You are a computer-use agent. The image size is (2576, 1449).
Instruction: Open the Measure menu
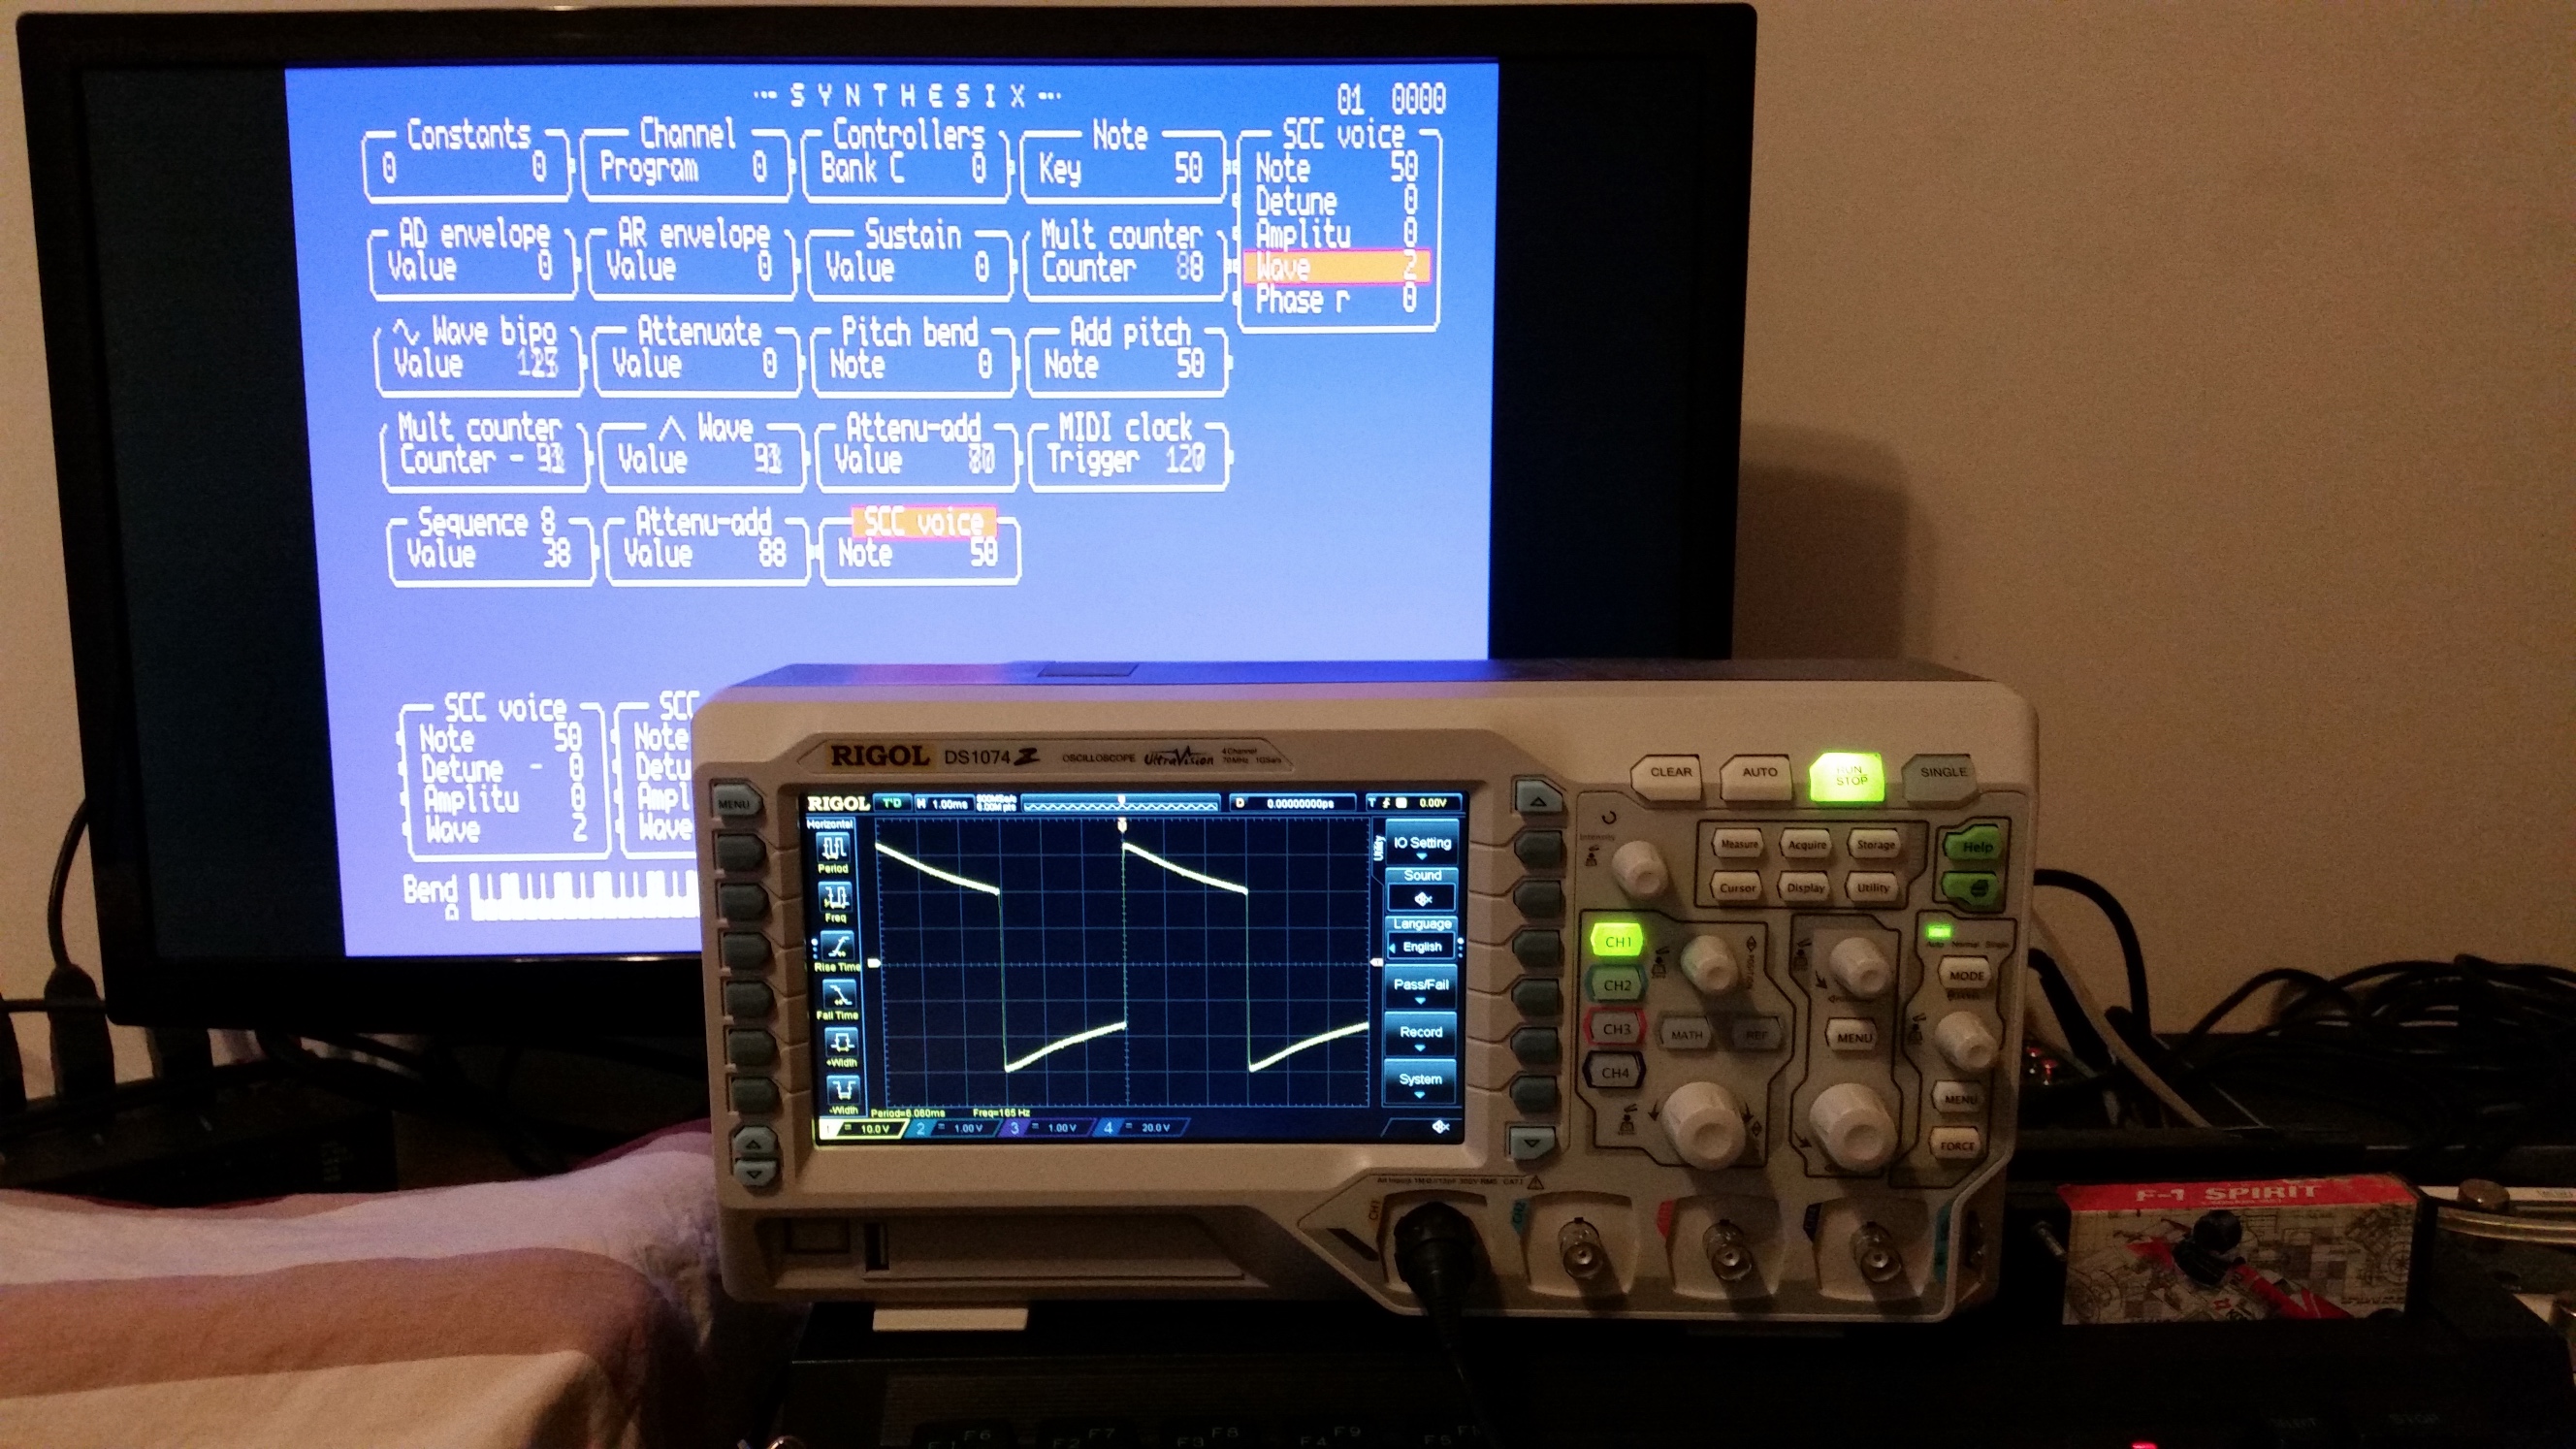tap(1739, 845)
